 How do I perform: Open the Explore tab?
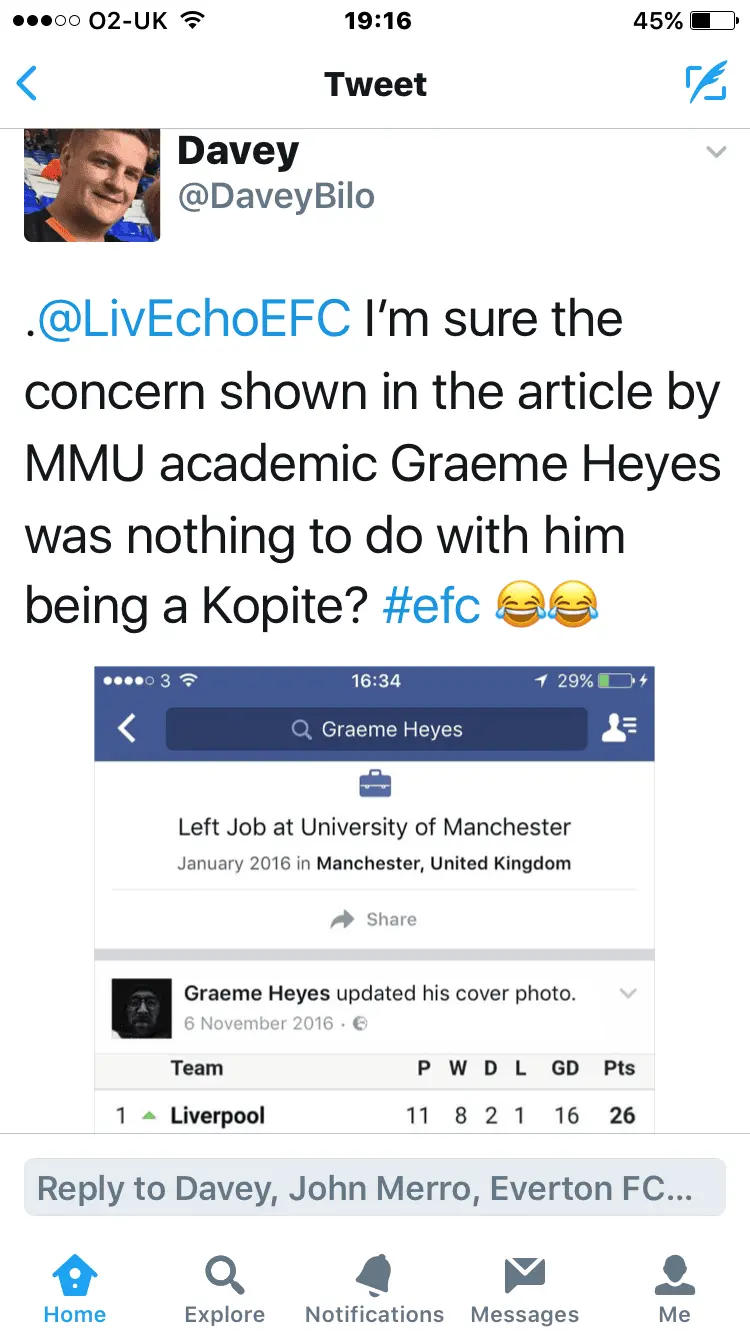(225, 1288)
